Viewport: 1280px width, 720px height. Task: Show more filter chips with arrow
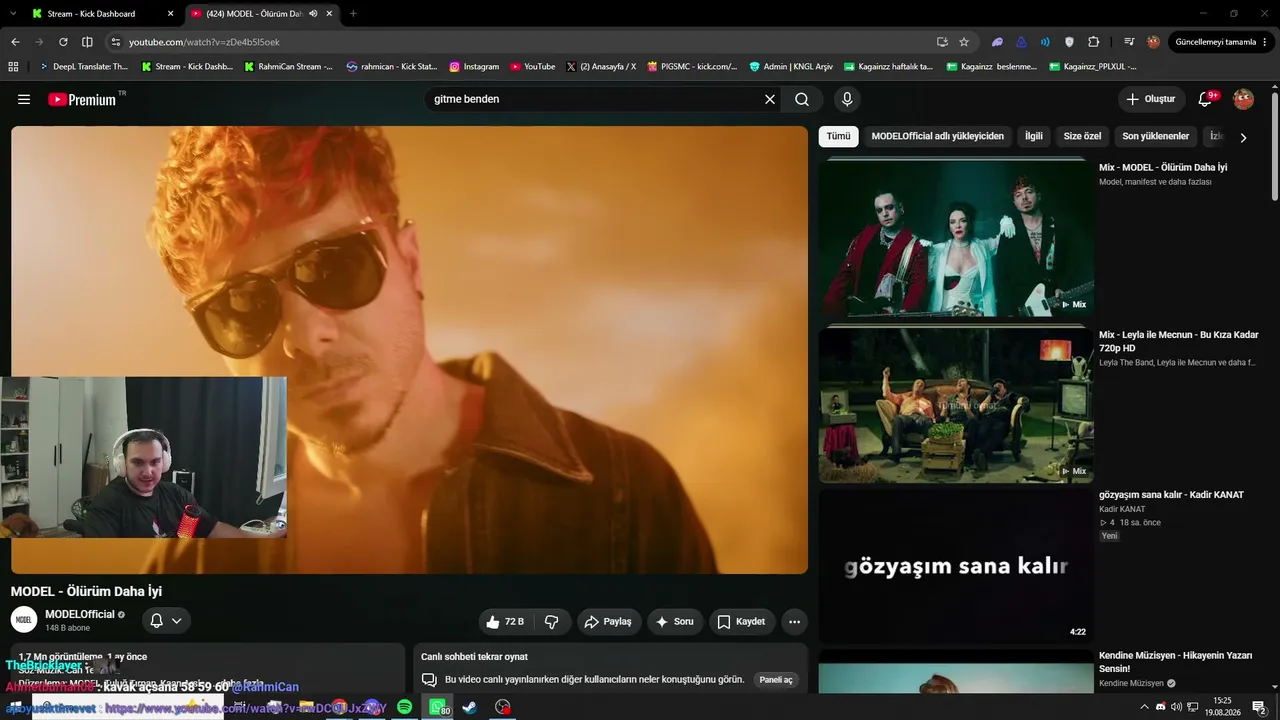[x=1243, y=137]
